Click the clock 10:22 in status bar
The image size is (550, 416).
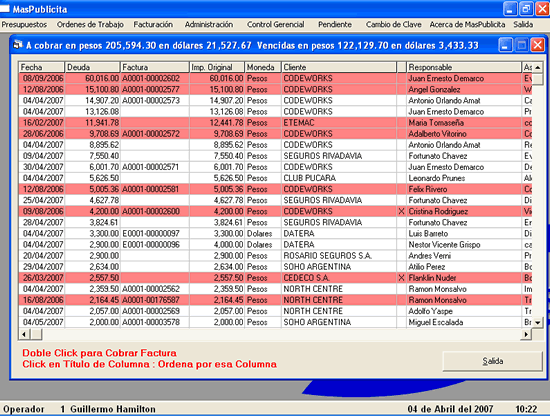[526, 409]
